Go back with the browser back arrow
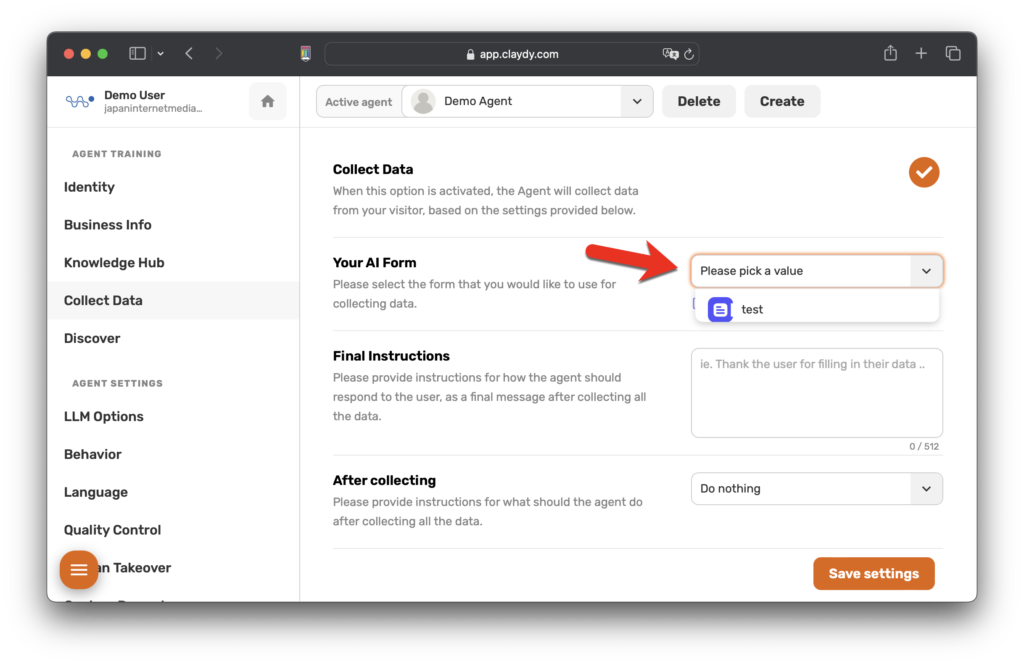 [x=189, y=53]
